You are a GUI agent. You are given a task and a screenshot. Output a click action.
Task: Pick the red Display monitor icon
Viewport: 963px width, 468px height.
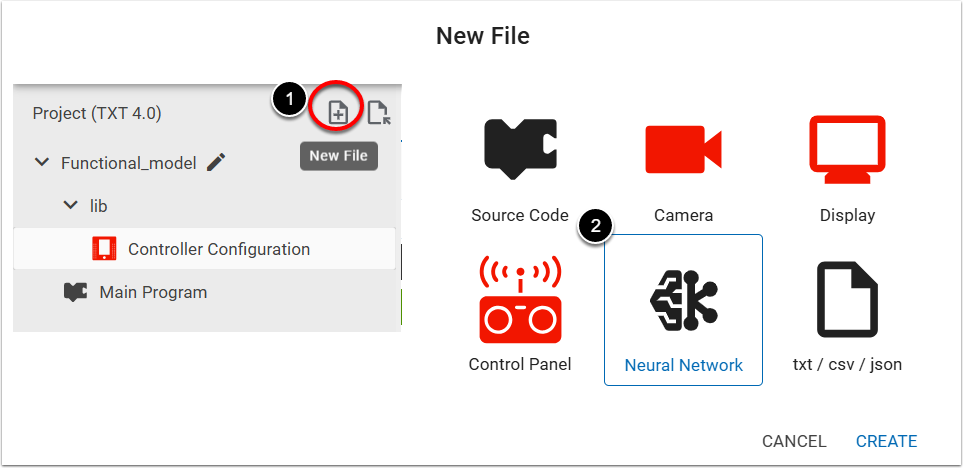(x=846, y=150)
